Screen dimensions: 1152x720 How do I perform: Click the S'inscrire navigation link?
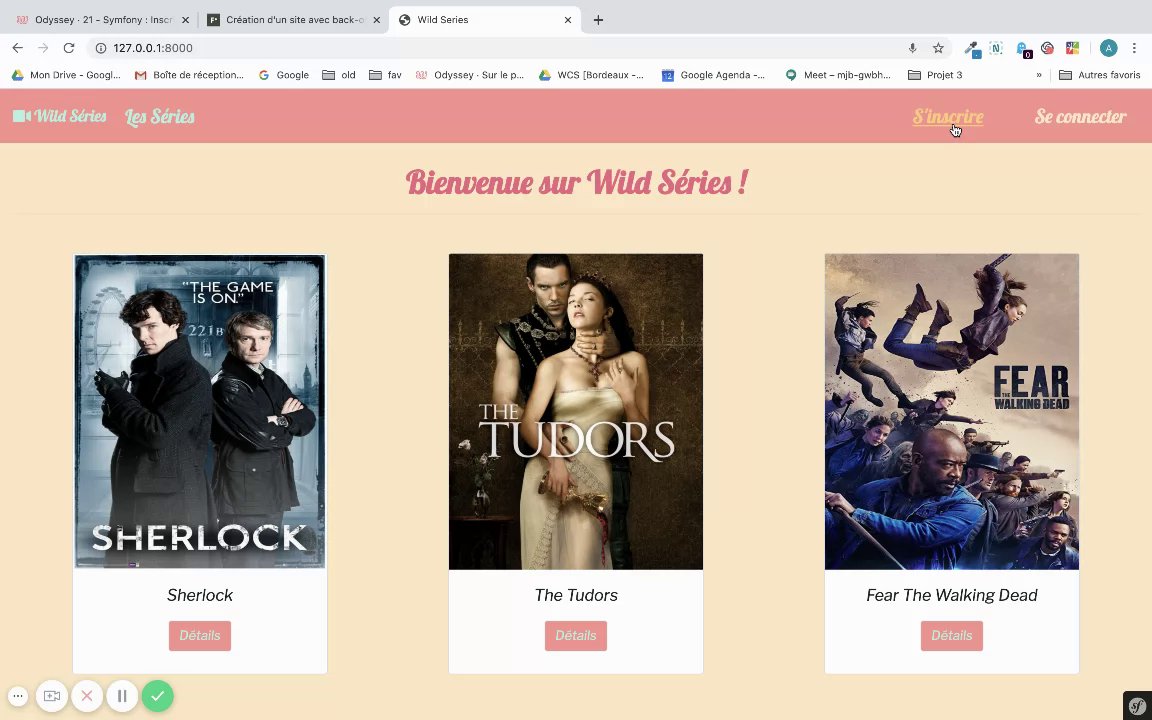pyautogui.click(x=948, y=116)
